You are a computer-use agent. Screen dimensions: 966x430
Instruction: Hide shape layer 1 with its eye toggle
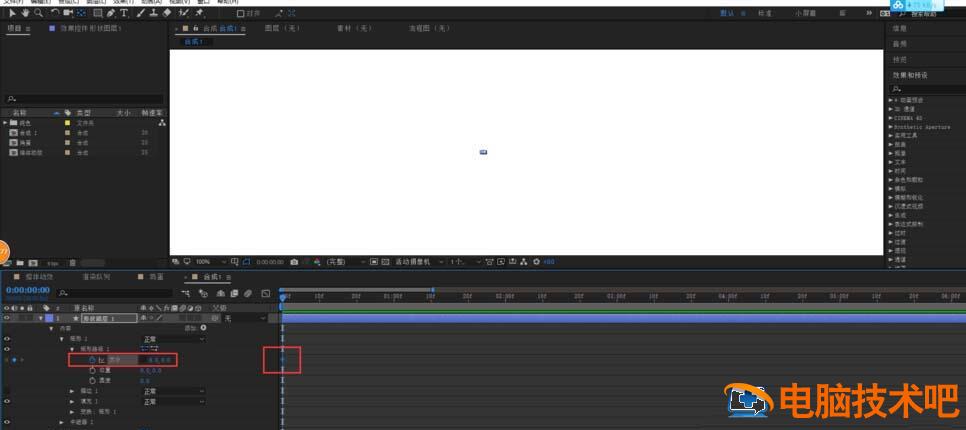pos(7,318)
